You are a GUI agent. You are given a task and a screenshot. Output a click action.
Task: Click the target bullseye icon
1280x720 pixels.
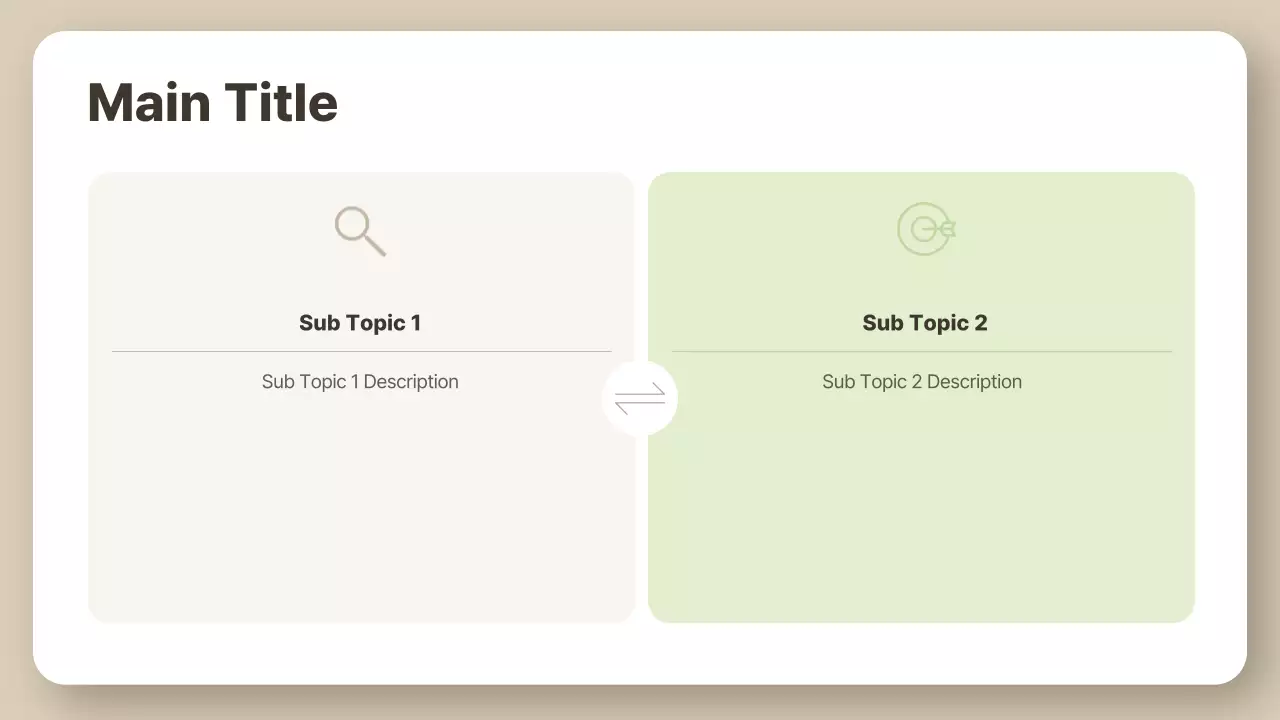click(925, 229)
